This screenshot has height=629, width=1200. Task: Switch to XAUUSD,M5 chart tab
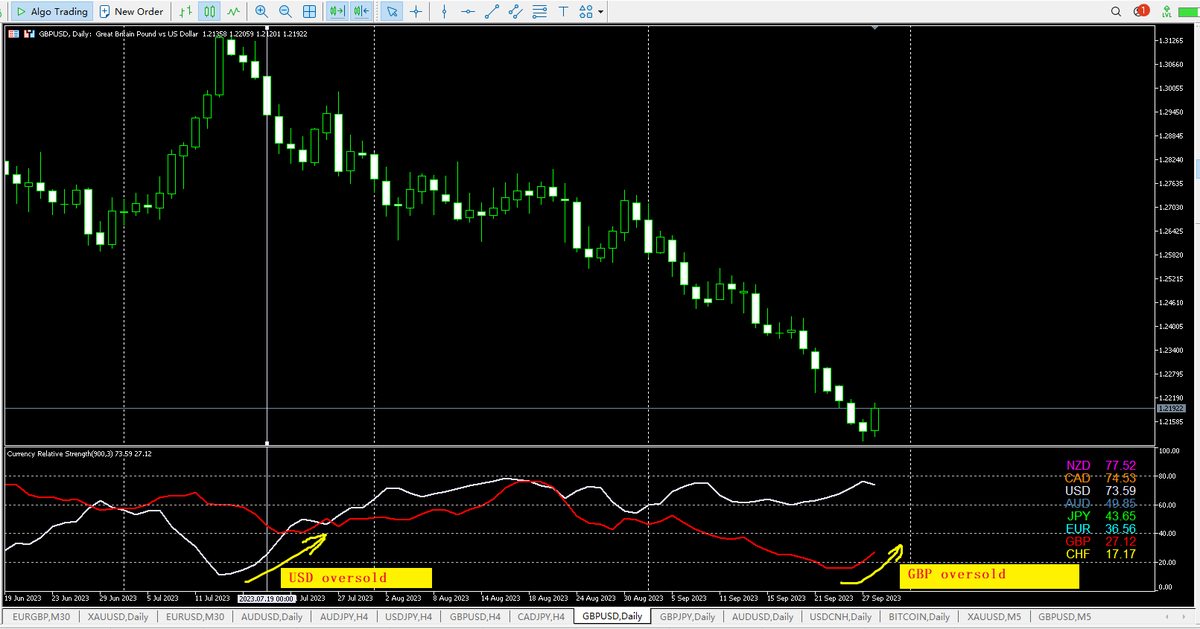point(992,617)
